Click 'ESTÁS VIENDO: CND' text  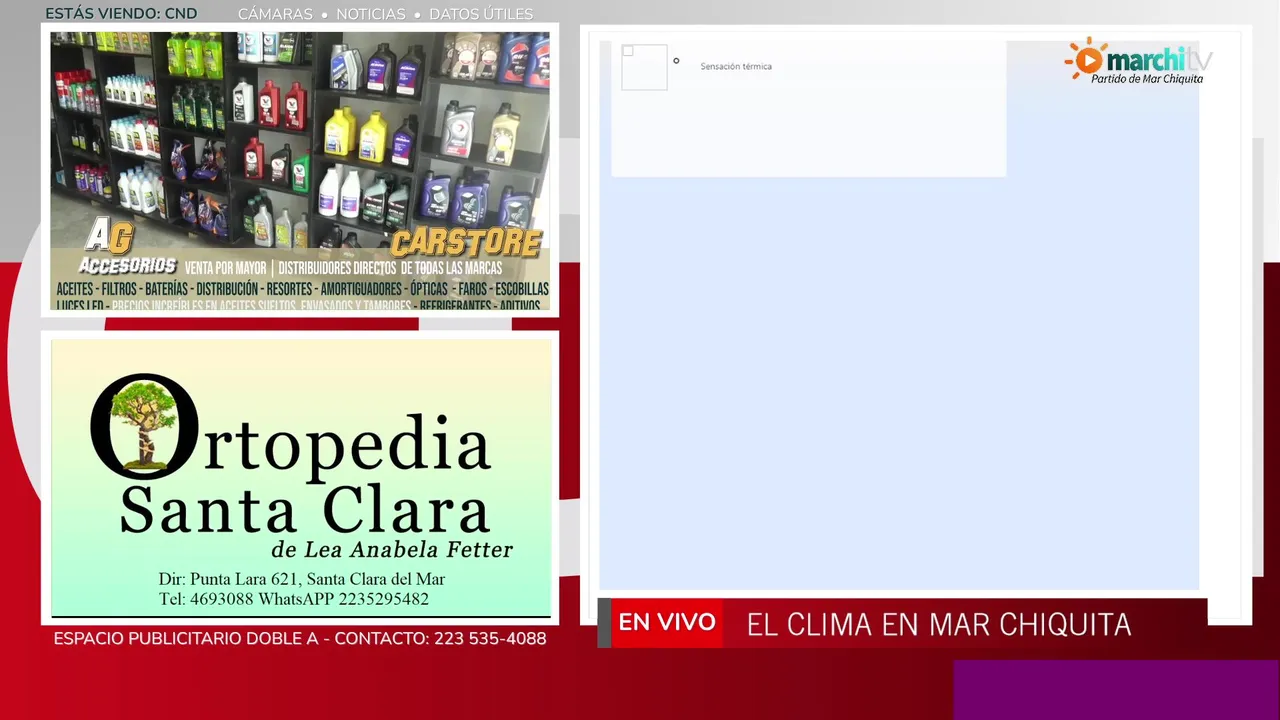(121, 14)
